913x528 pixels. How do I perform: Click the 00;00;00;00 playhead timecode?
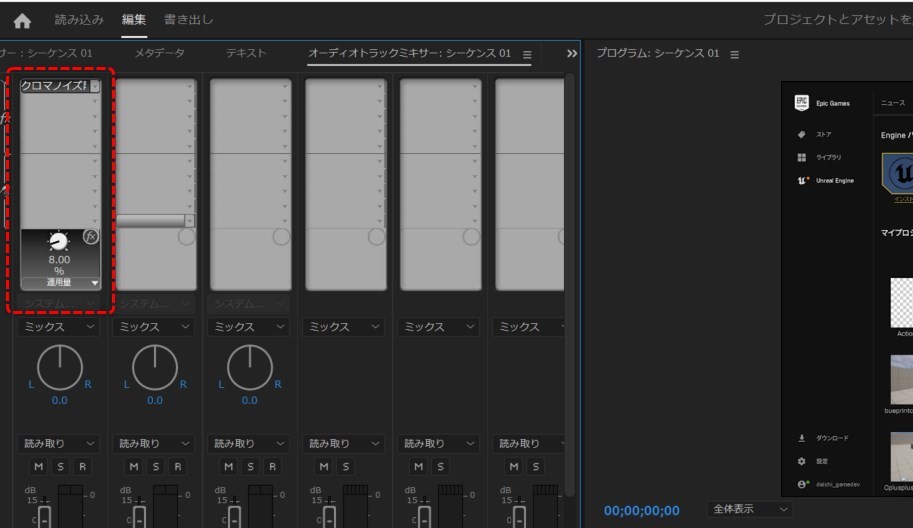pyautogui.click(x=642, y=511)
